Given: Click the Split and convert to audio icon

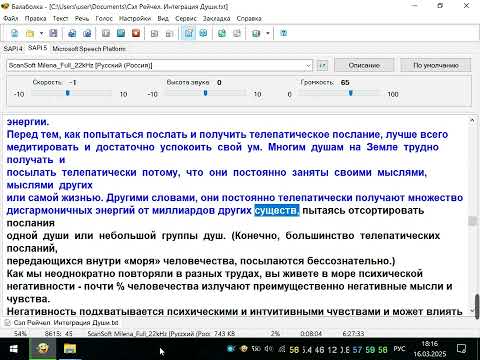Looking at the screenshot, I should click(x=87, y=33).
